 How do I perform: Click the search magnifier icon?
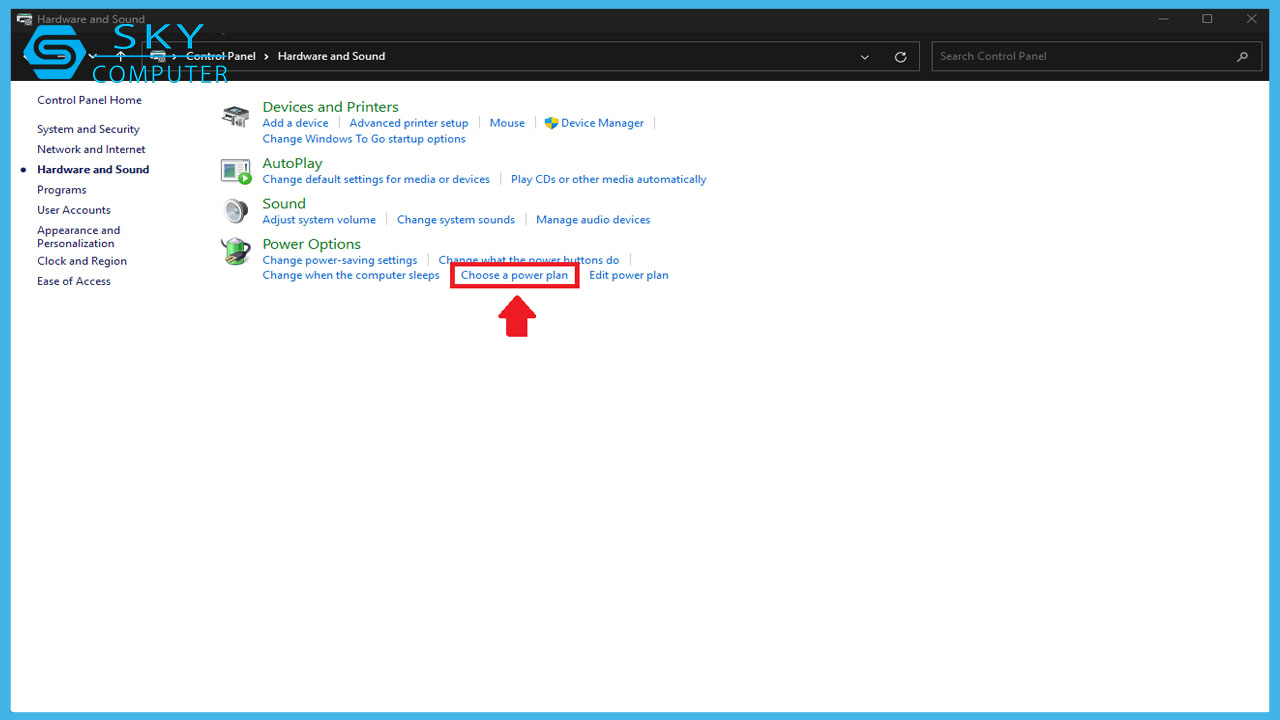pos(1242,56)
